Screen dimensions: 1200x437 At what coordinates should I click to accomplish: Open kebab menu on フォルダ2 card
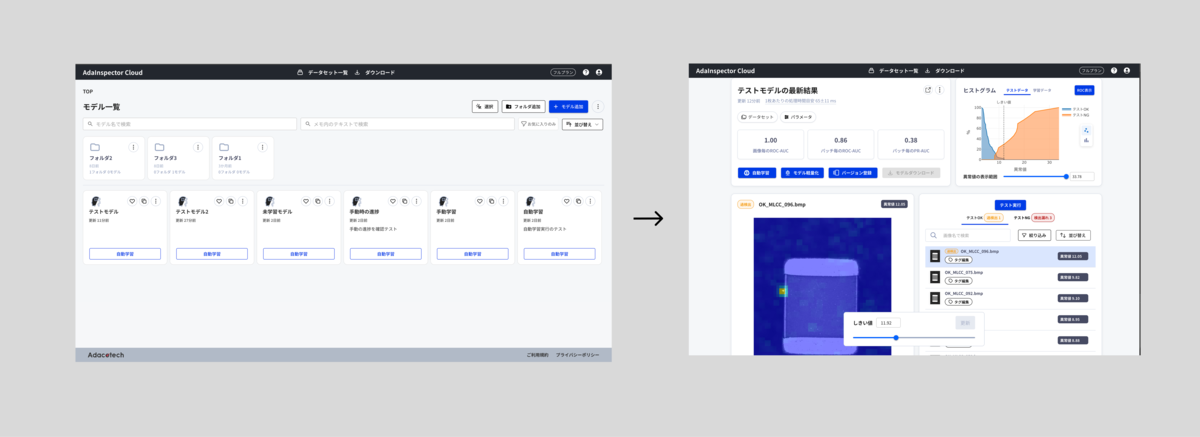pos(133,147)
